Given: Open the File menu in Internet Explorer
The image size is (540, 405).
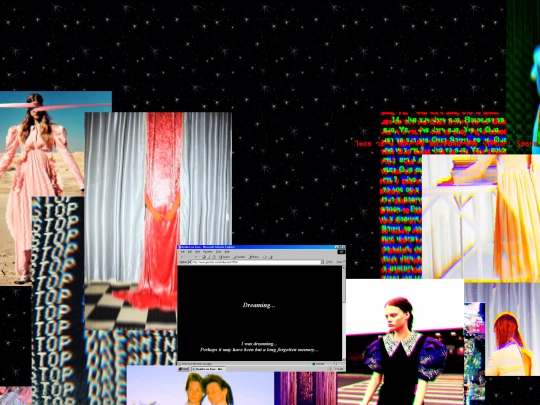Looking at the screenshot, I should [183, 252].
